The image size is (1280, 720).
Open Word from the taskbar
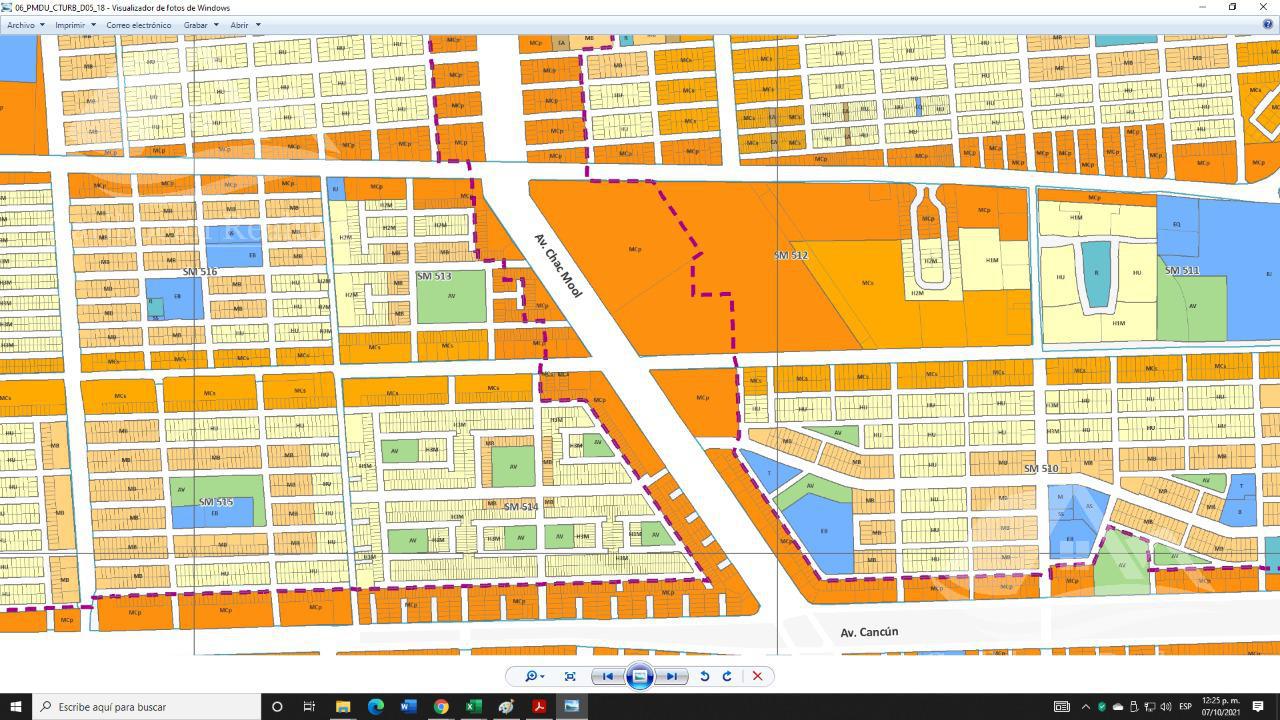(x=408, y=707)
